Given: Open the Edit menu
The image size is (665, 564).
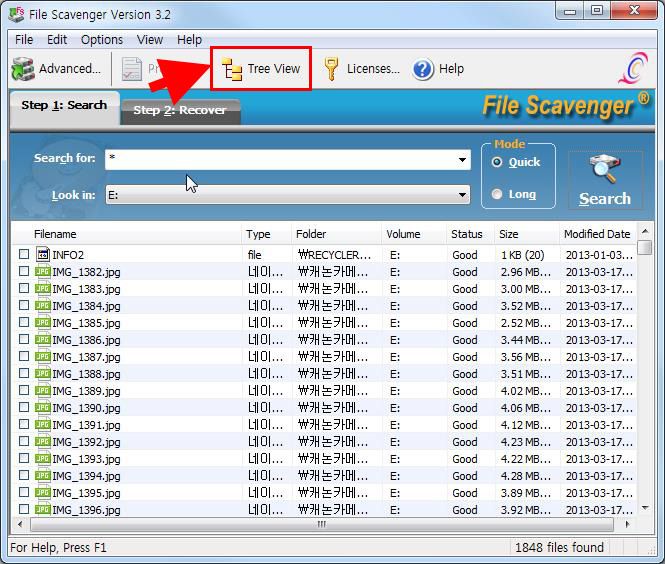Looking at the screenshot, I should tap(57, 40).
